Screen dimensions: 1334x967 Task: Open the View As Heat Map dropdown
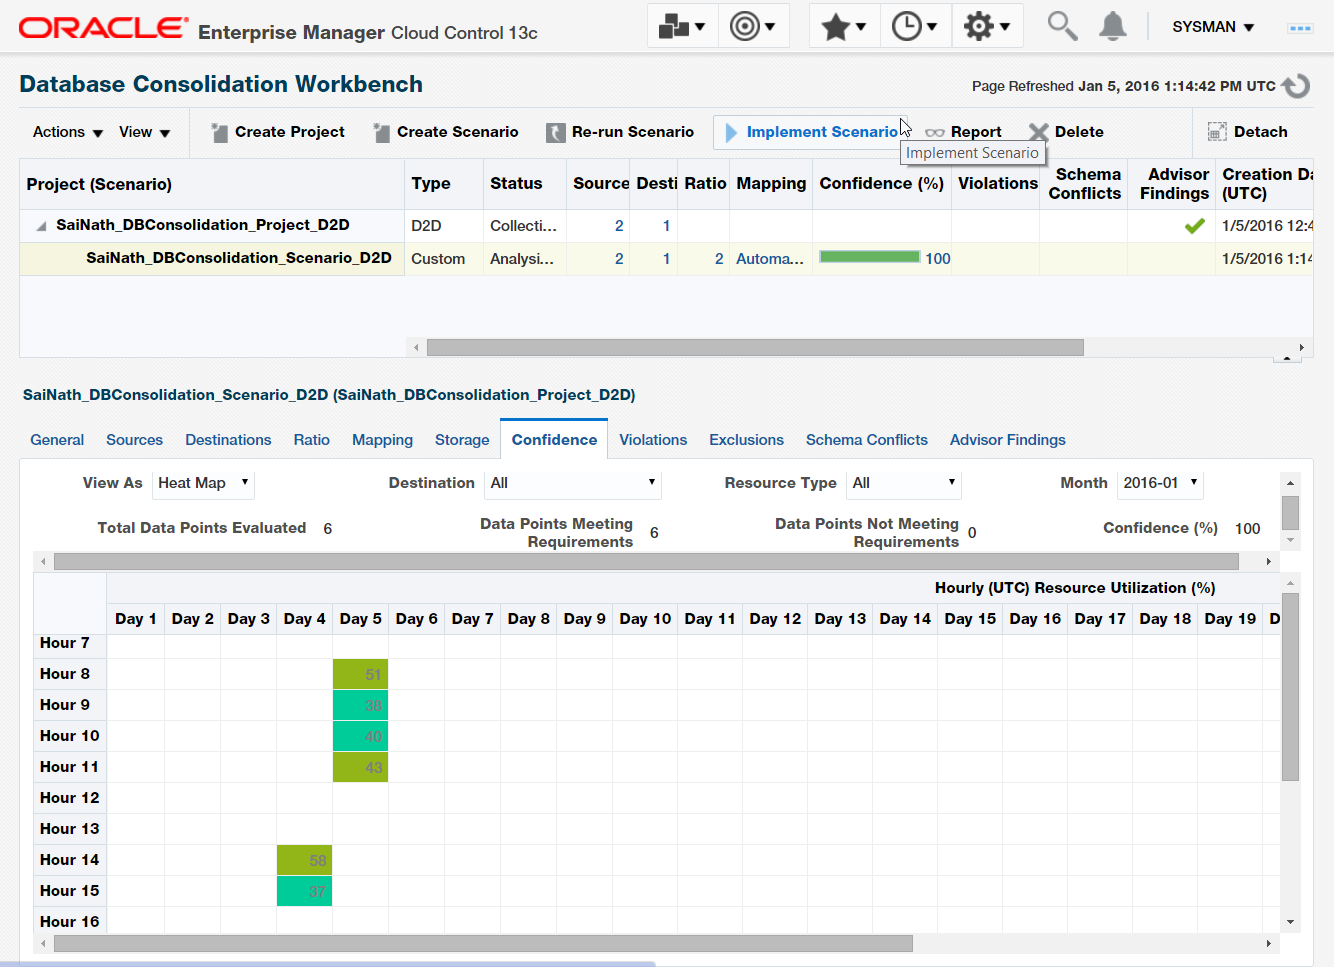[x=204, y=484]
